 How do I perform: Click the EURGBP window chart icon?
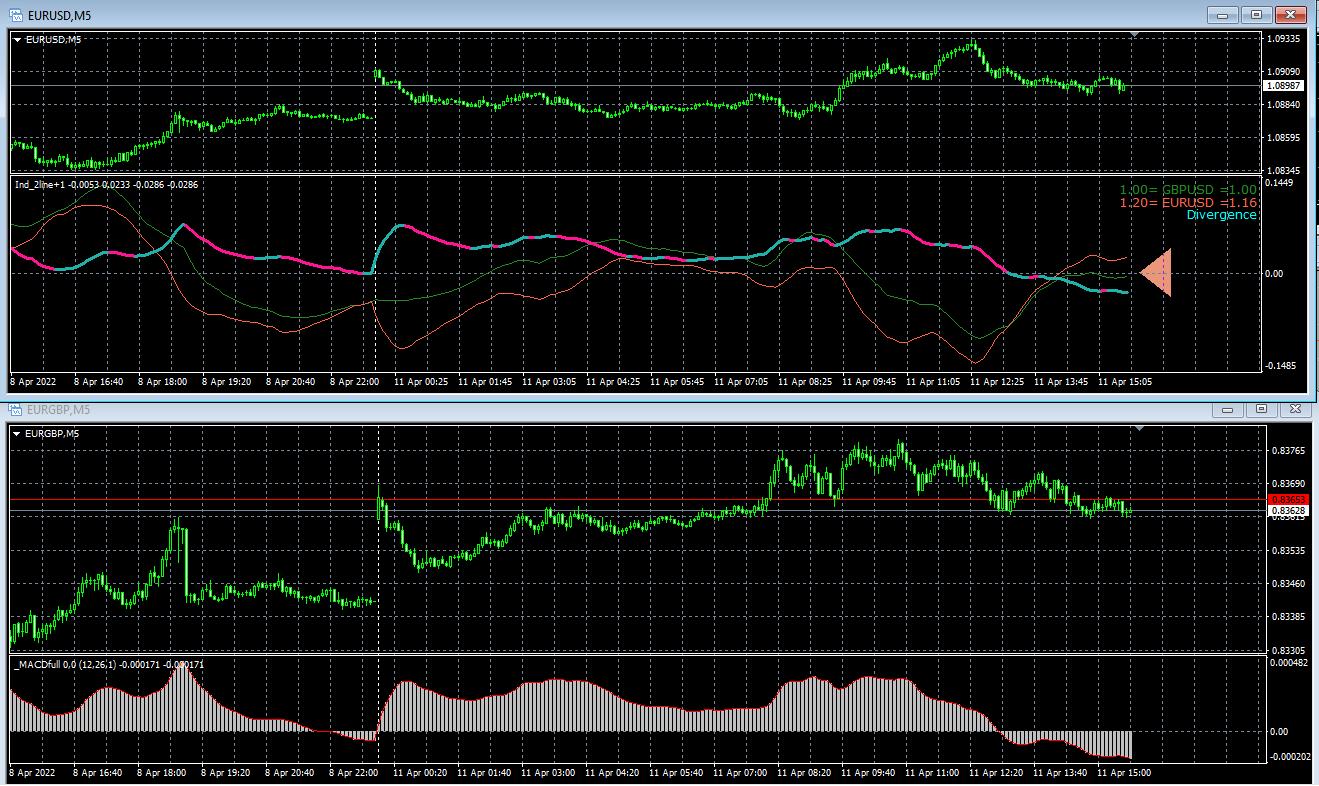(16, 409)
